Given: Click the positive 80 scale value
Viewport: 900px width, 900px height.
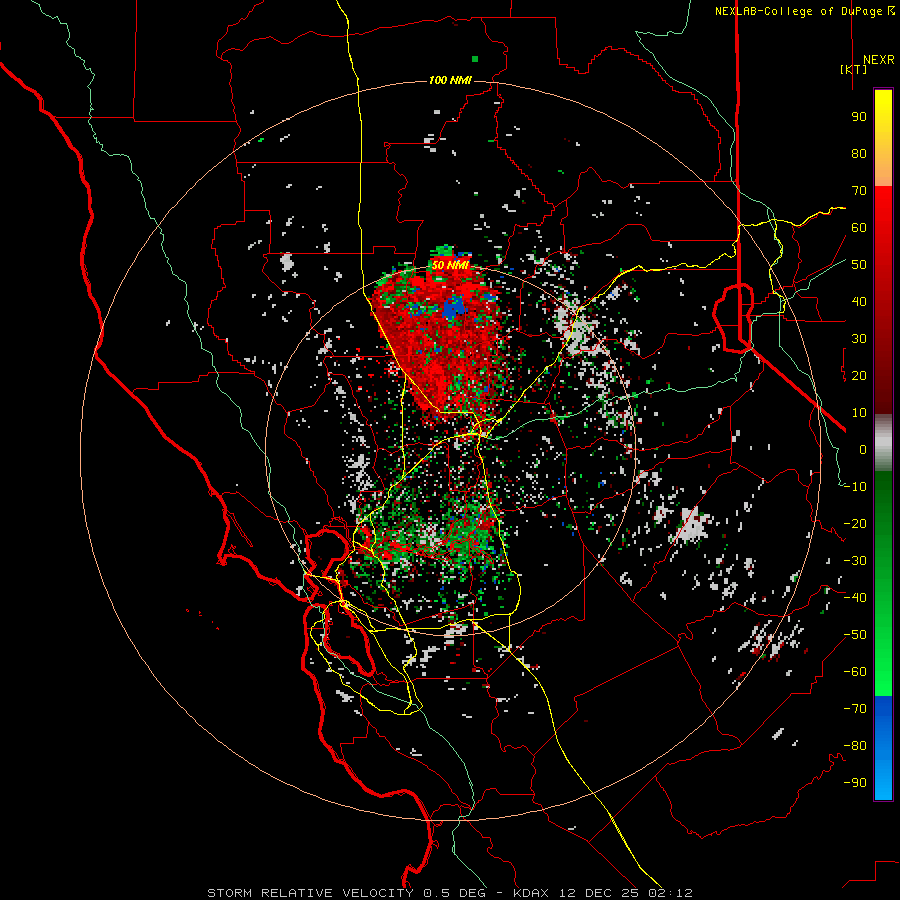Looking at the screenshot, I should pos(859,153).
